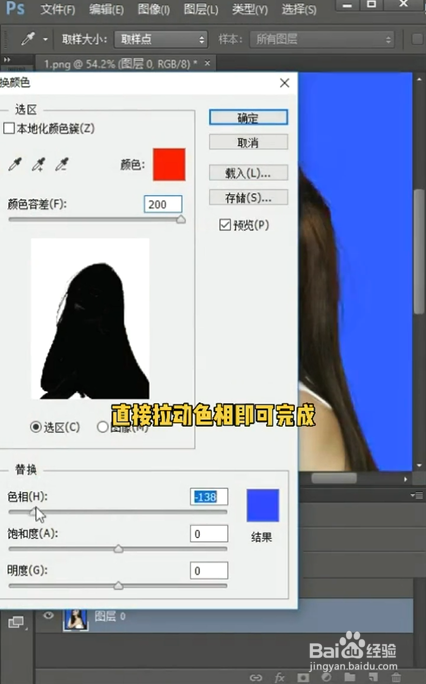Open the 图层(L) menu
This screenshot has height=684, width=426.
(201, 9)
